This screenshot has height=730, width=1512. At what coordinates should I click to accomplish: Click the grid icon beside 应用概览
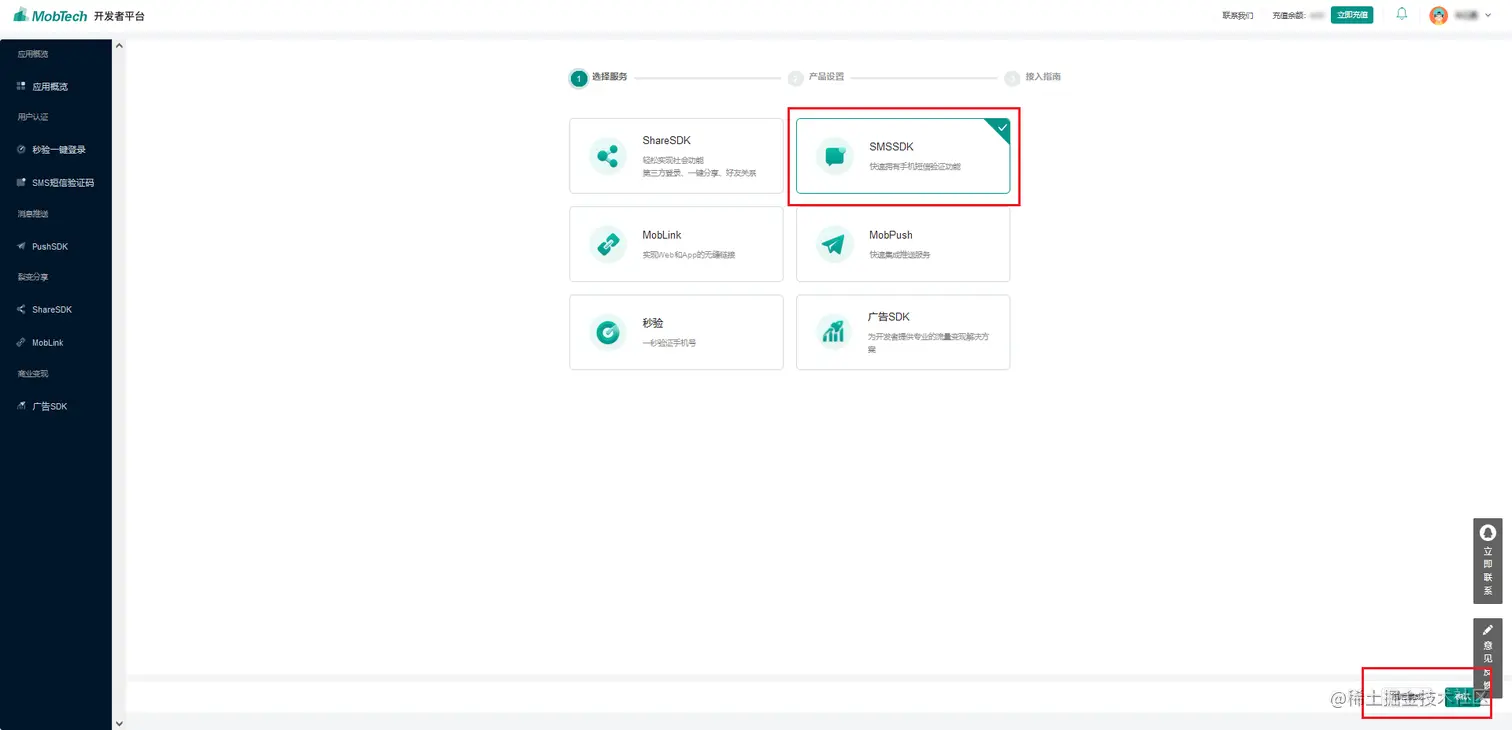21,87
